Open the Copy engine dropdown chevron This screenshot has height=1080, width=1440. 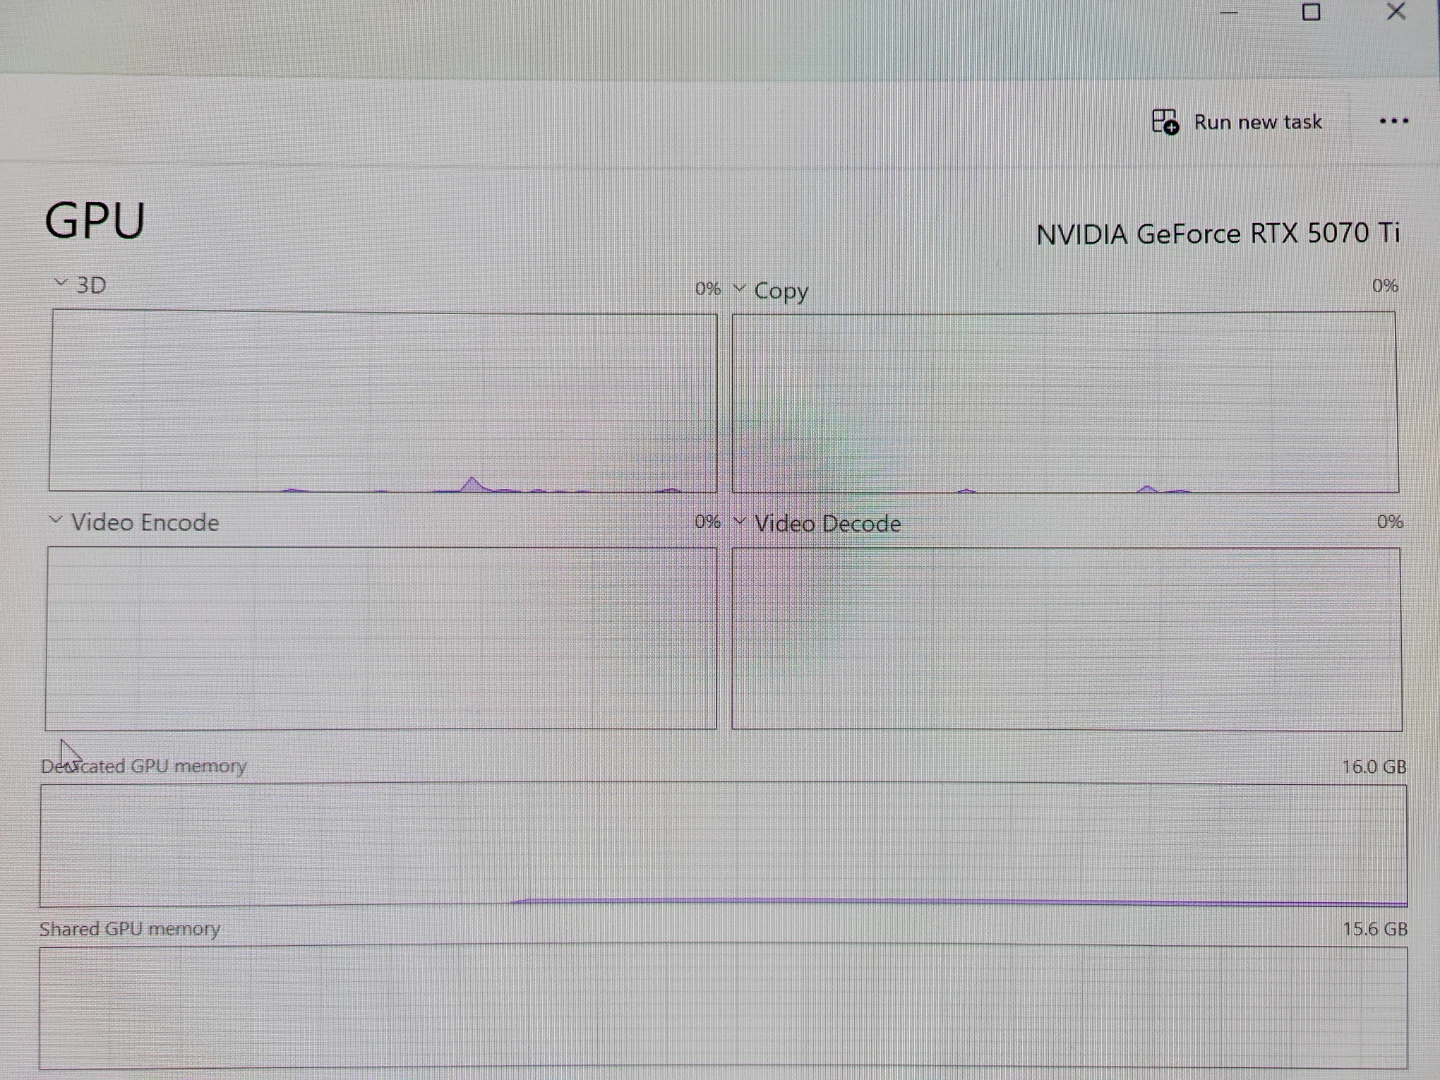coord(740,289)
